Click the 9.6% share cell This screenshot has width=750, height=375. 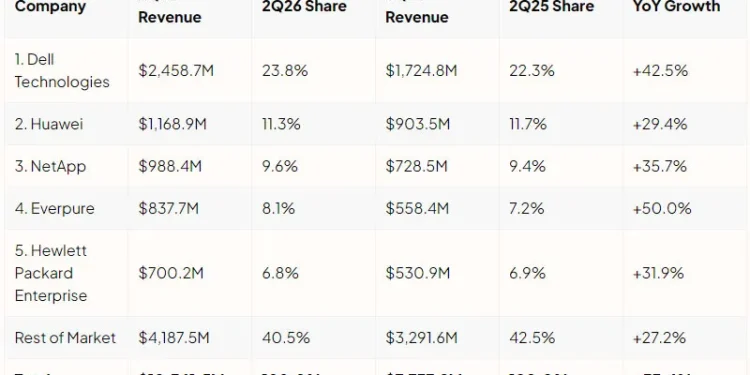coord(280,166)
